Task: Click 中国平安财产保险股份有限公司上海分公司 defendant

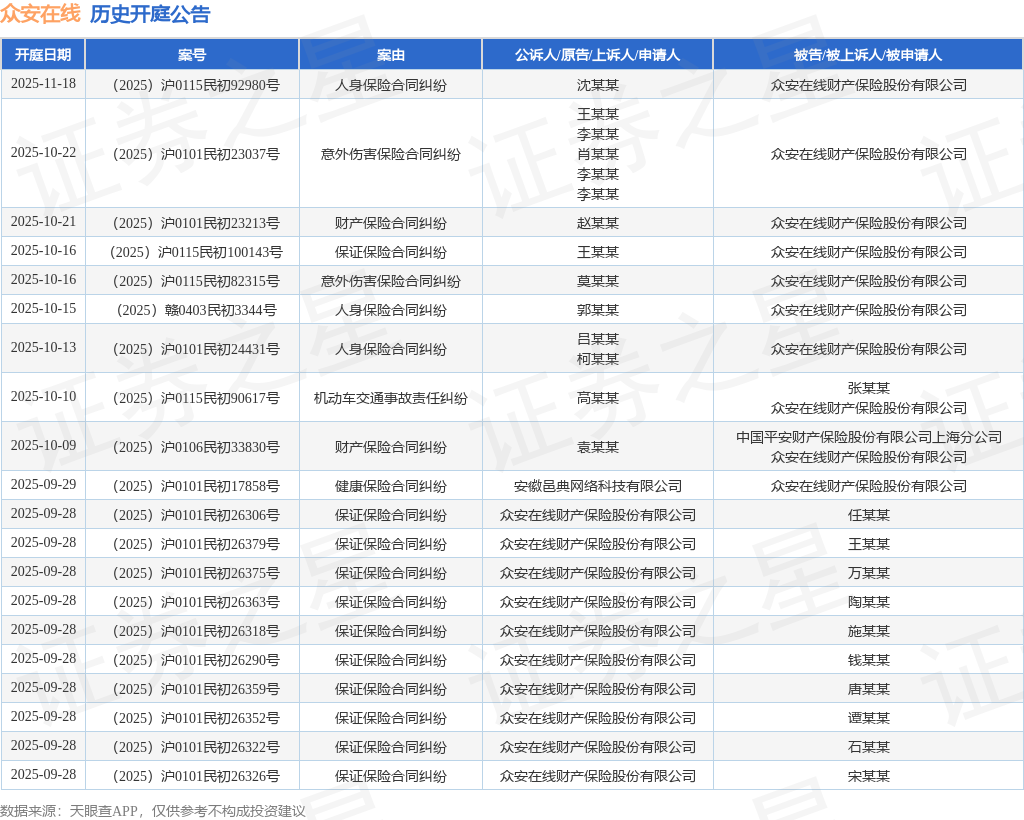Action: pos(869,437)
